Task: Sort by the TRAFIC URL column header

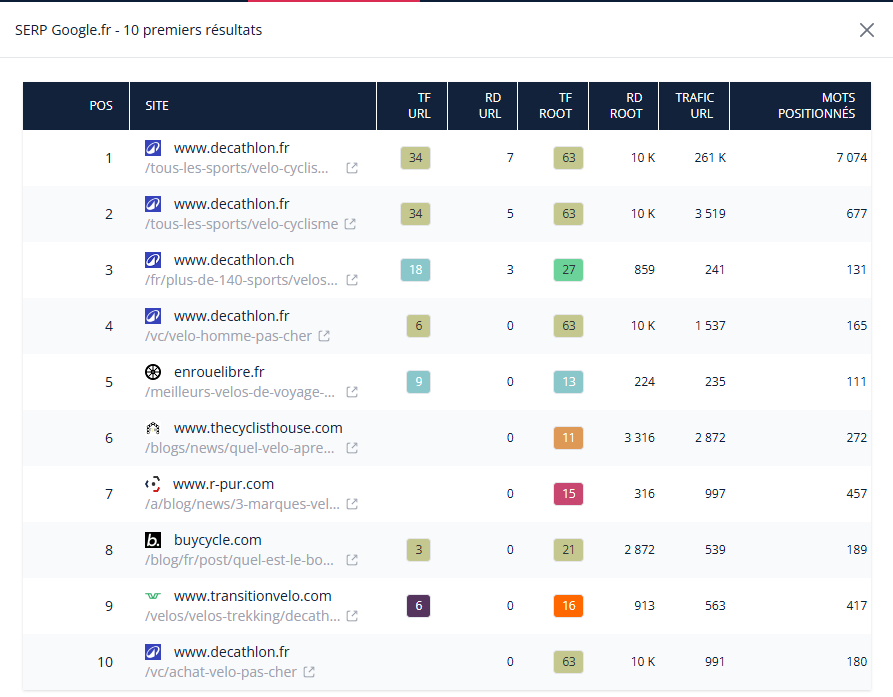Action: pos(694,106)
